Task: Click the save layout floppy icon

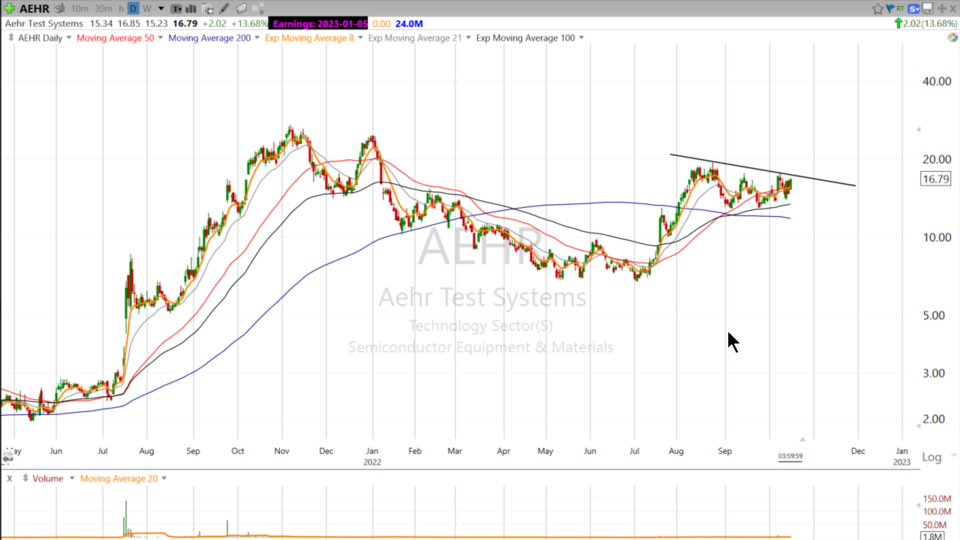Action: point(928,9)
